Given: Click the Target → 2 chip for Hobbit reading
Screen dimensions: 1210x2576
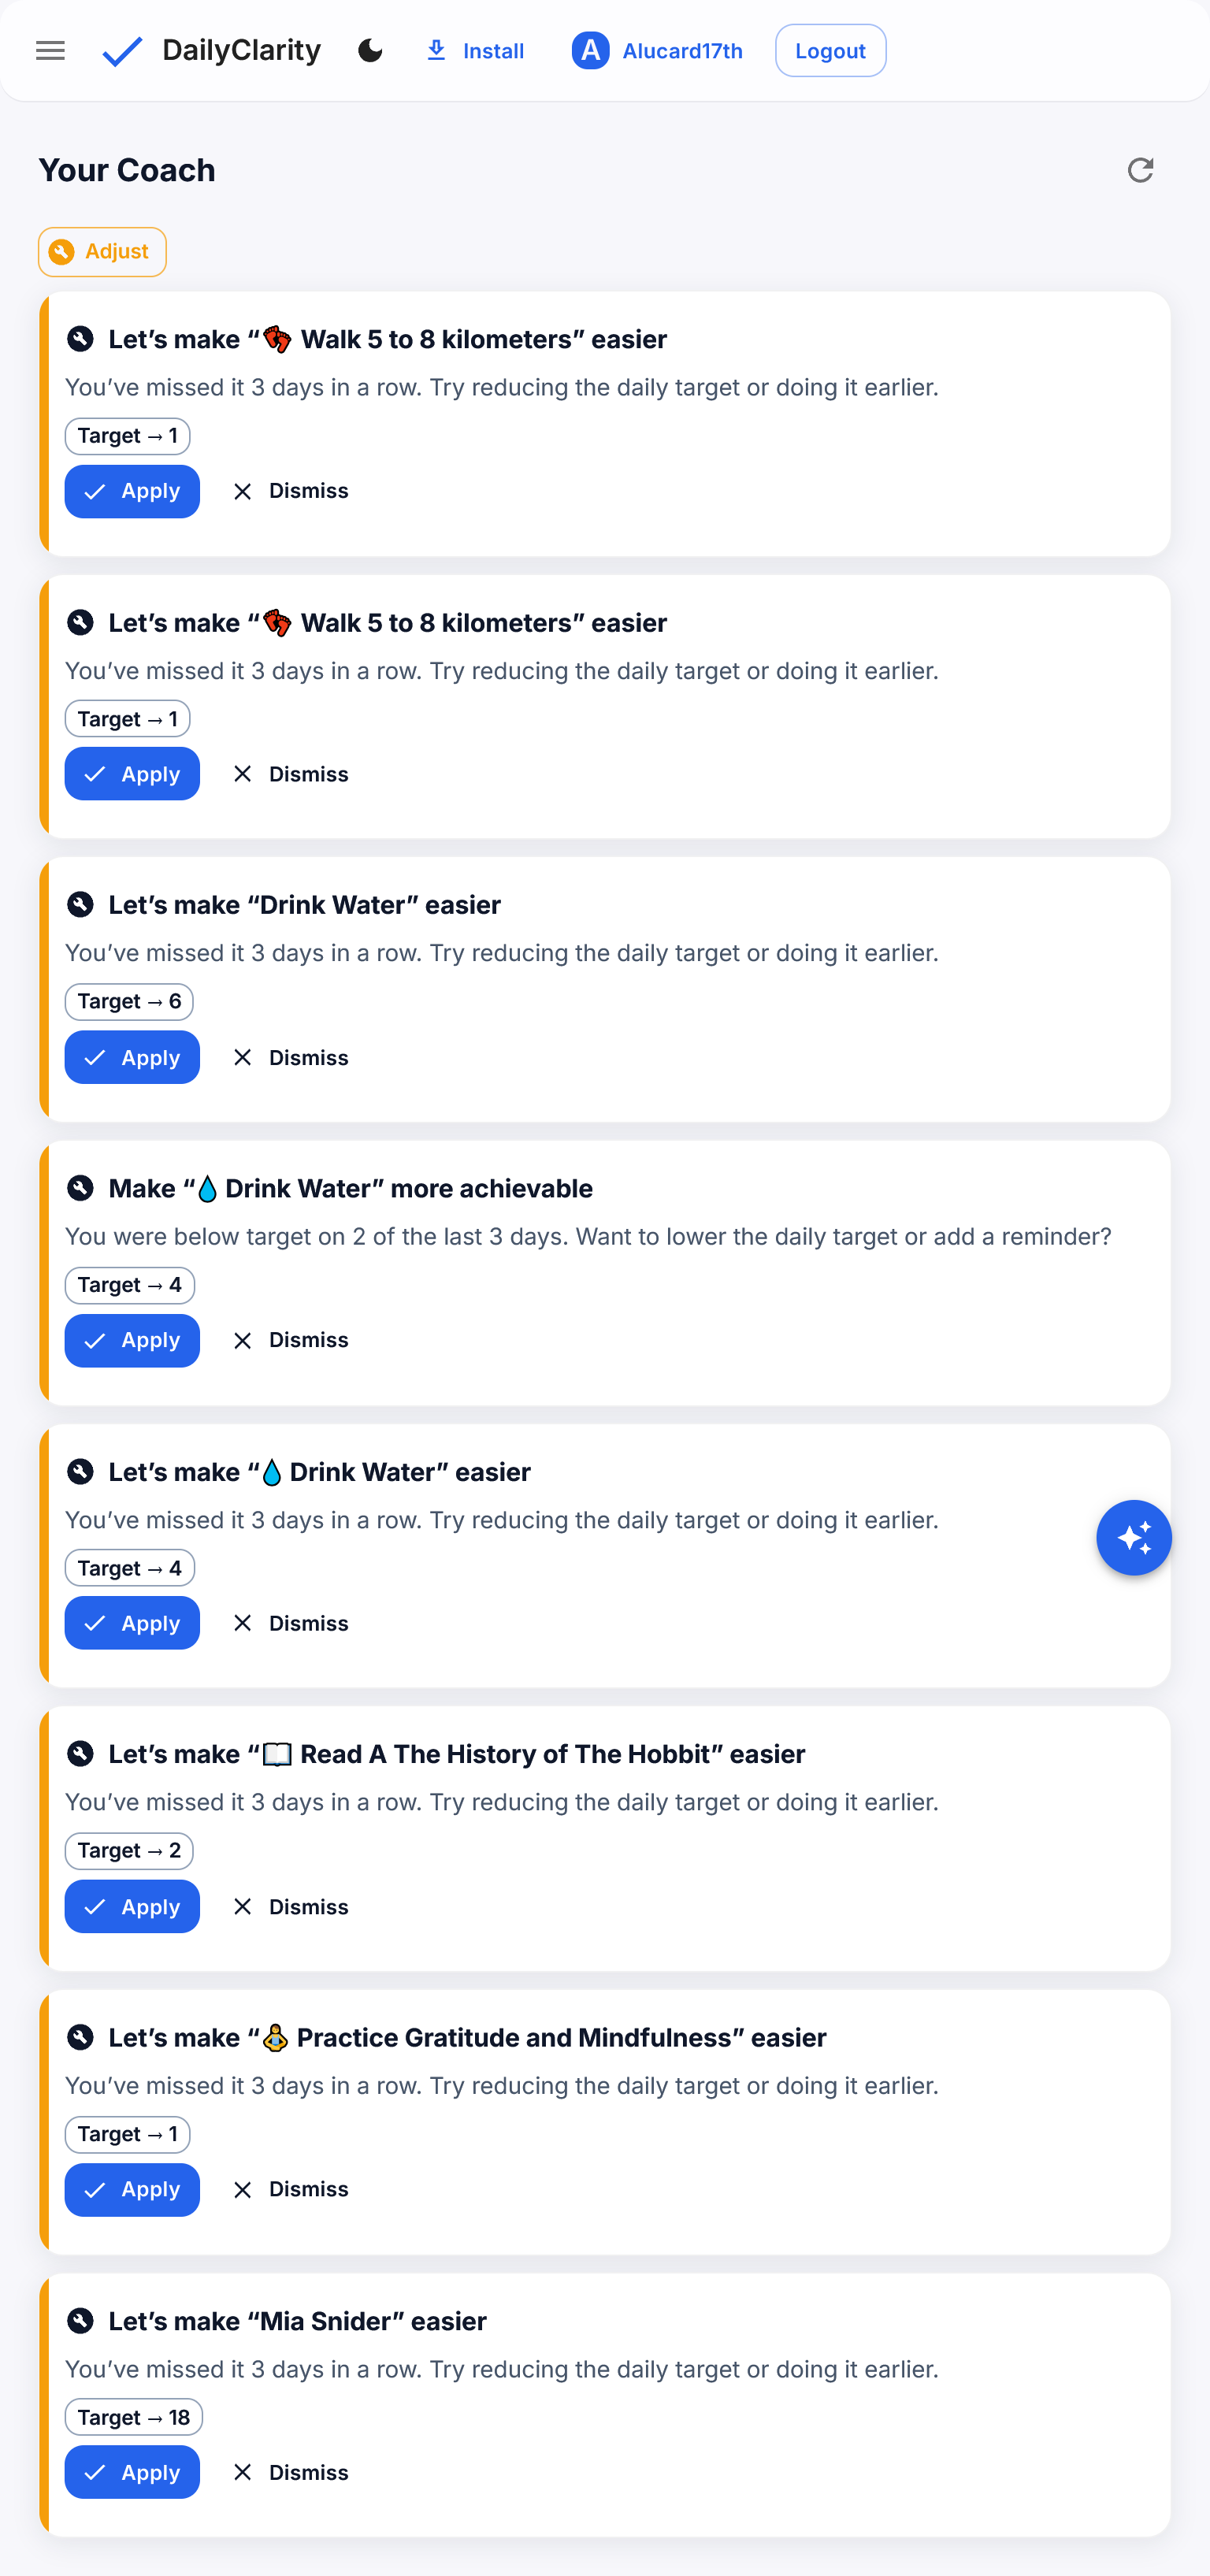Looking at the screenshot, I should click(129, 1851).
